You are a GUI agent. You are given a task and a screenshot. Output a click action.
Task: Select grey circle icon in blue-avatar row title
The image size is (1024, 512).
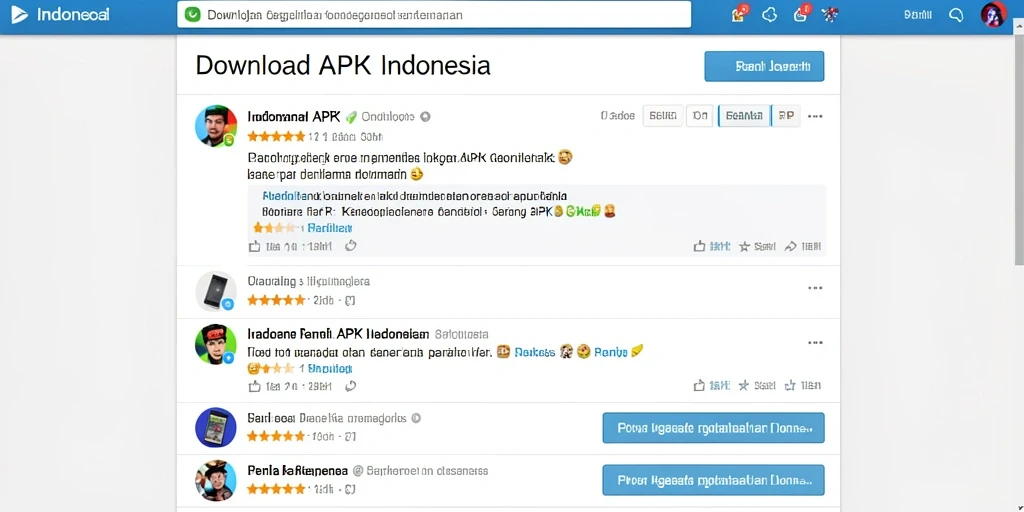pyautogui.click(x=416, y=418)
